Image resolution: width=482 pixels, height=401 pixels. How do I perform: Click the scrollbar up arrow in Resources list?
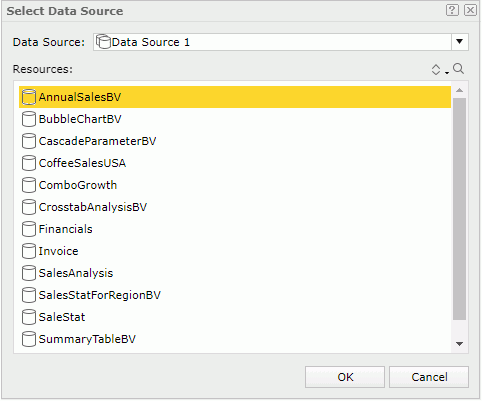coord(460,90)
